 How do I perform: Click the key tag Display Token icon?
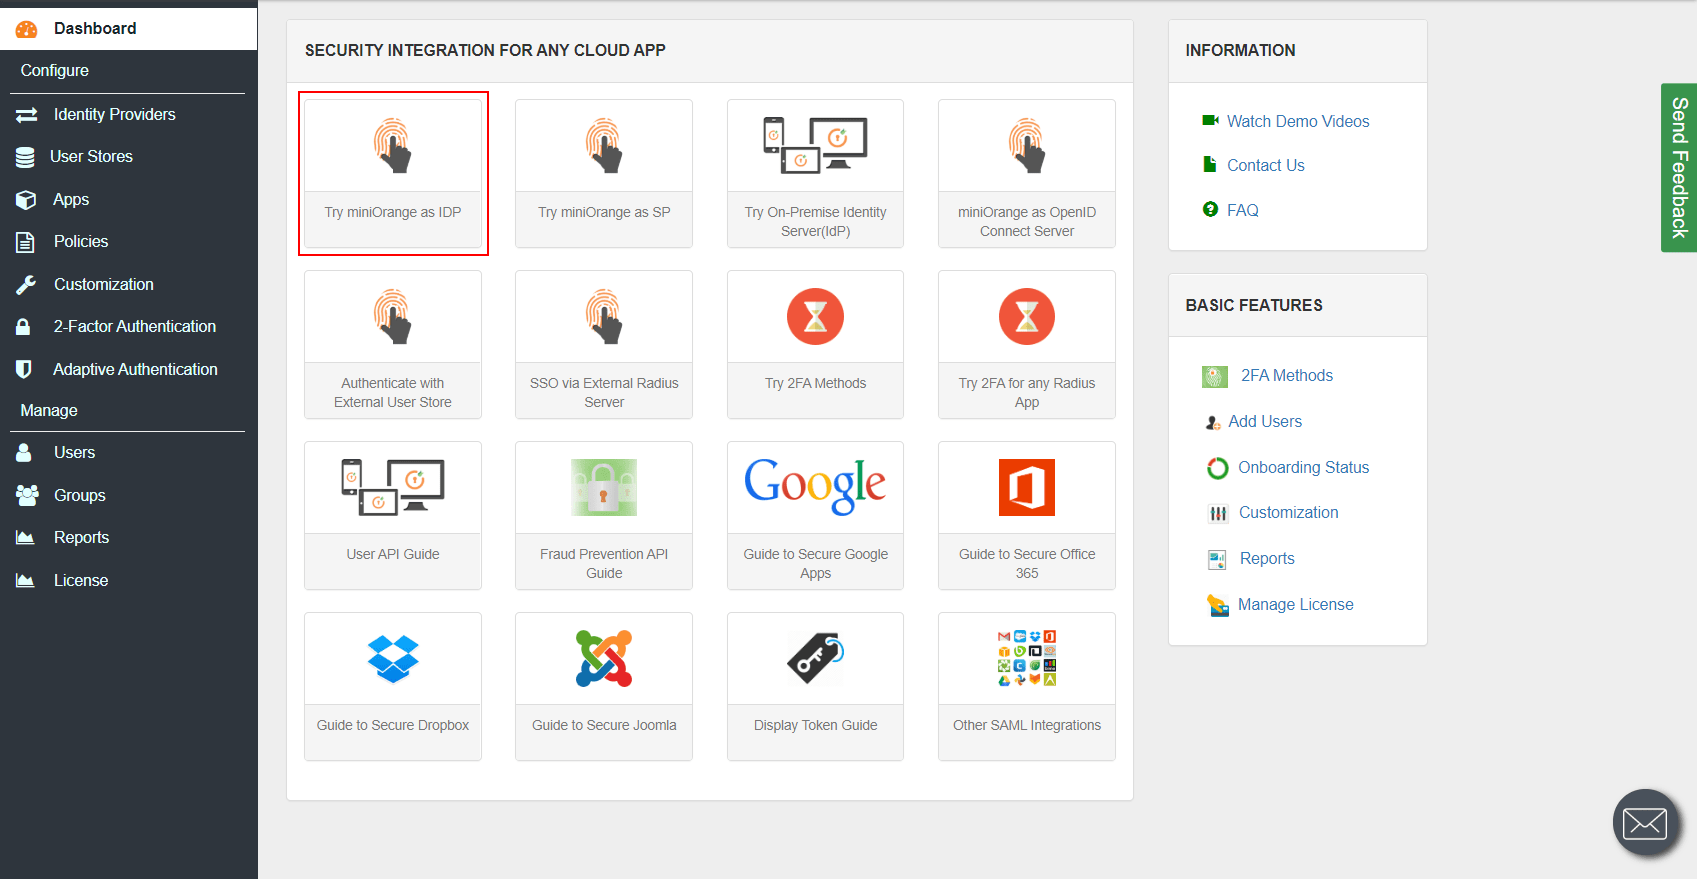816,658
